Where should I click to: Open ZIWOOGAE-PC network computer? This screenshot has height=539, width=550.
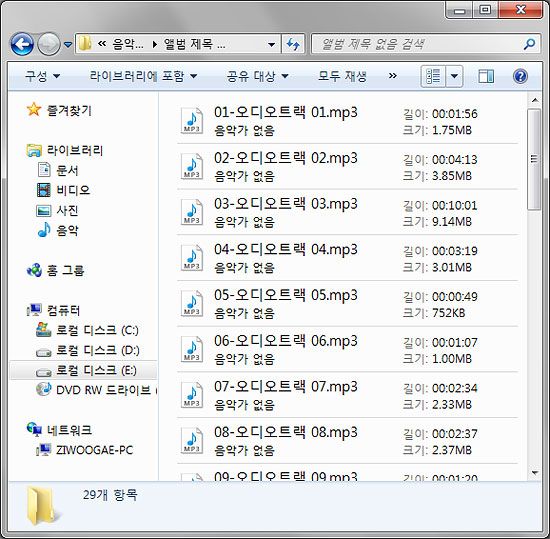coord(94,450)
